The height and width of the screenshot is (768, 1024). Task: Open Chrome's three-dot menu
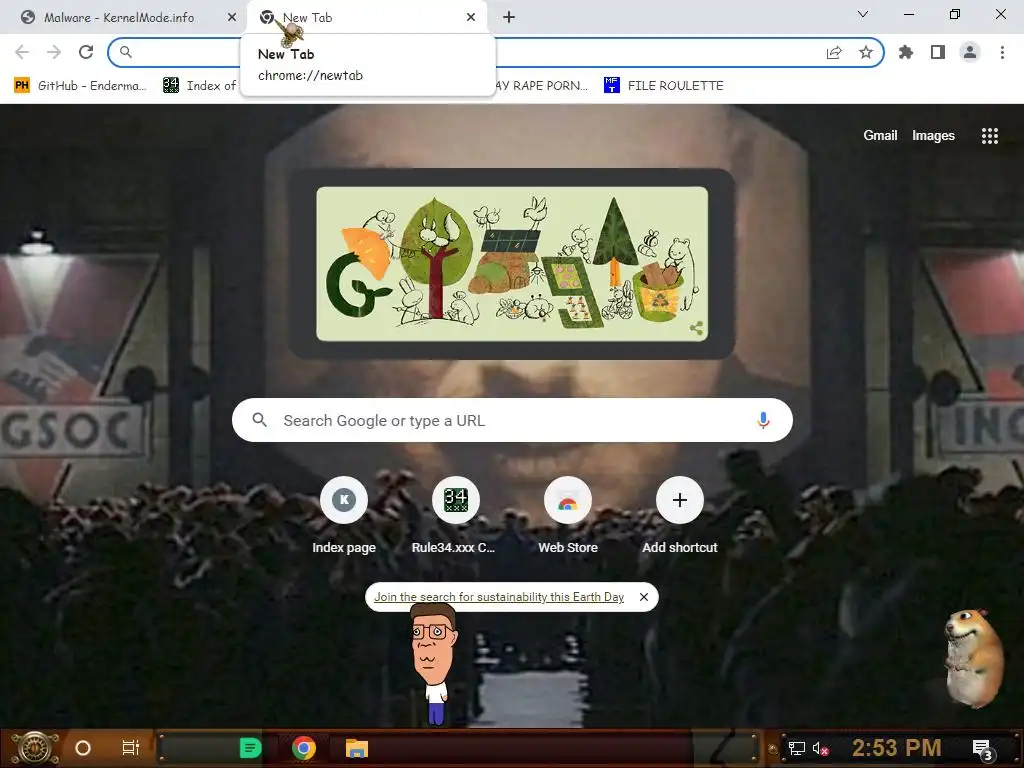(x=1002, y=52)
